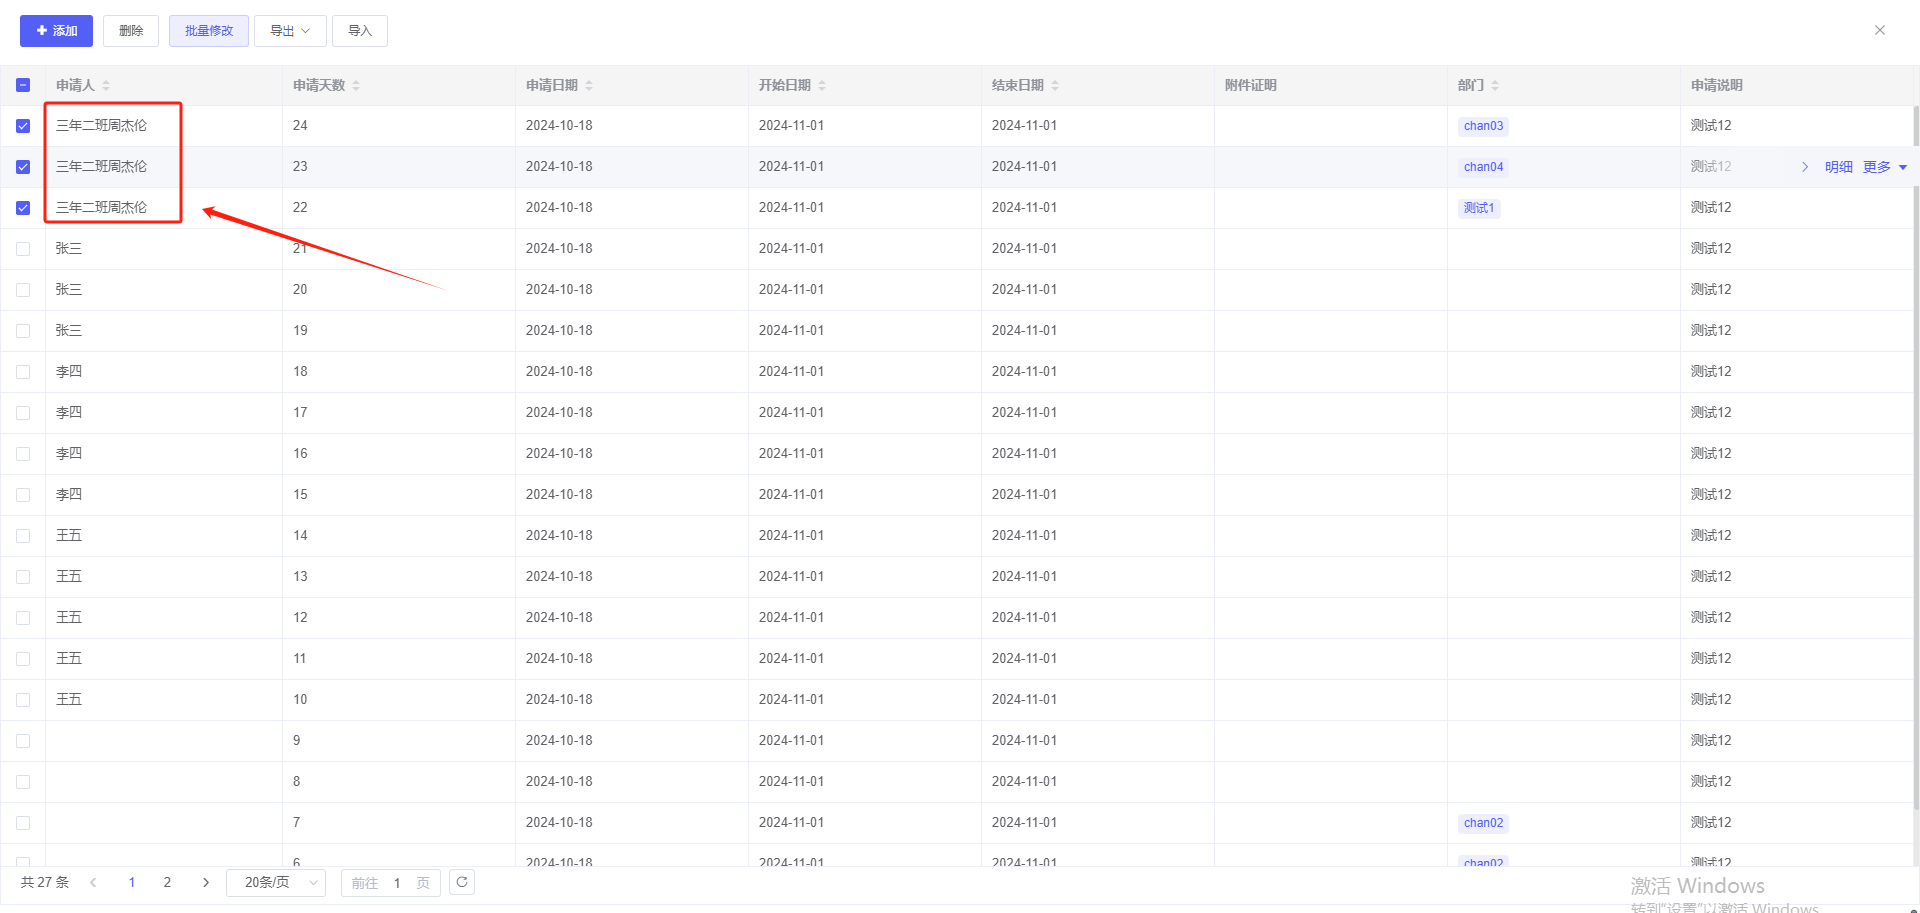Go to next page arrow
1920x913 pixels.
tap(206, 882)
